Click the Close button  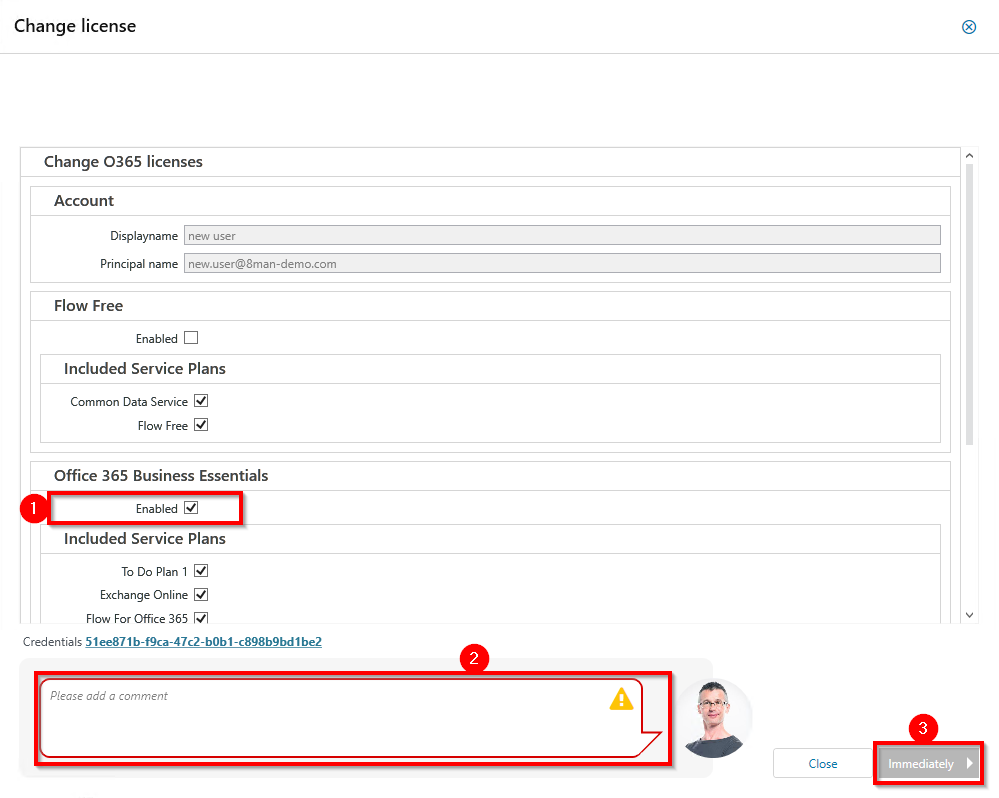822,764
